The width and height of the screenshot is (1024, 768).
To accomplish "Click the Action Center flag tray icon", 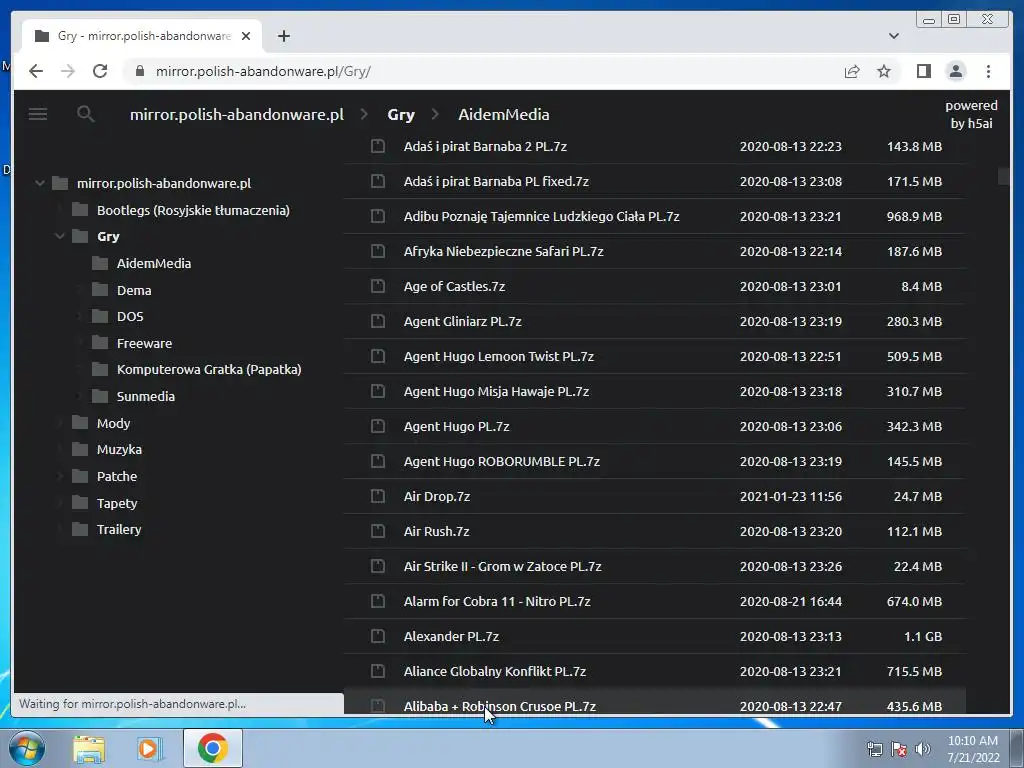I will (899, 749).
